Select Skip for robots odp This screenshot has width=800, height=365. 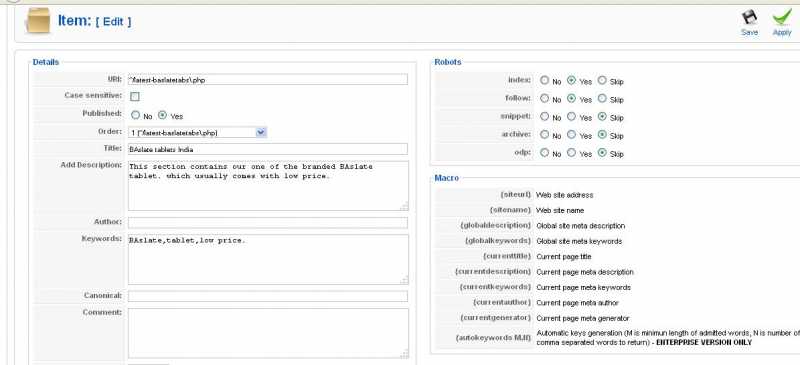click(x=602, y=153)
